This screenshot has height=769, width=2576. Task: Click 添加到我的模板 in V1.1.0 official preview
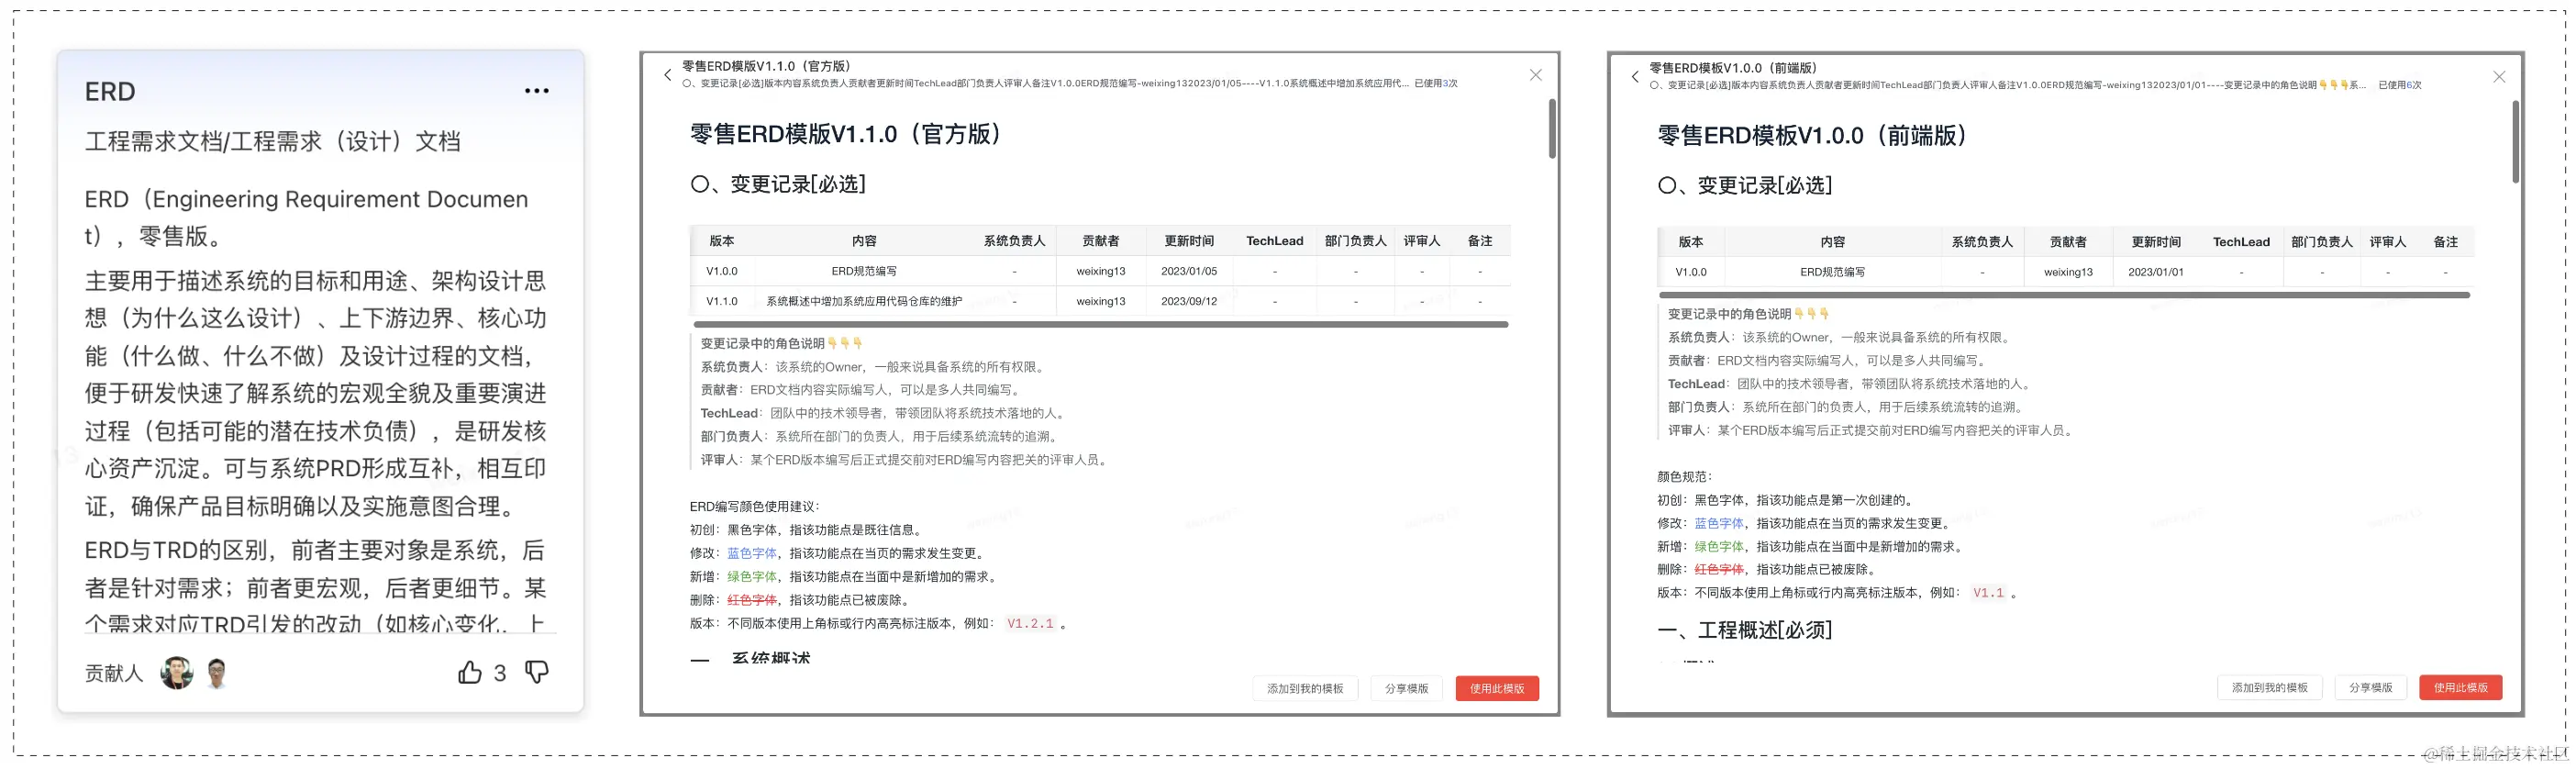pos(1305,688)
